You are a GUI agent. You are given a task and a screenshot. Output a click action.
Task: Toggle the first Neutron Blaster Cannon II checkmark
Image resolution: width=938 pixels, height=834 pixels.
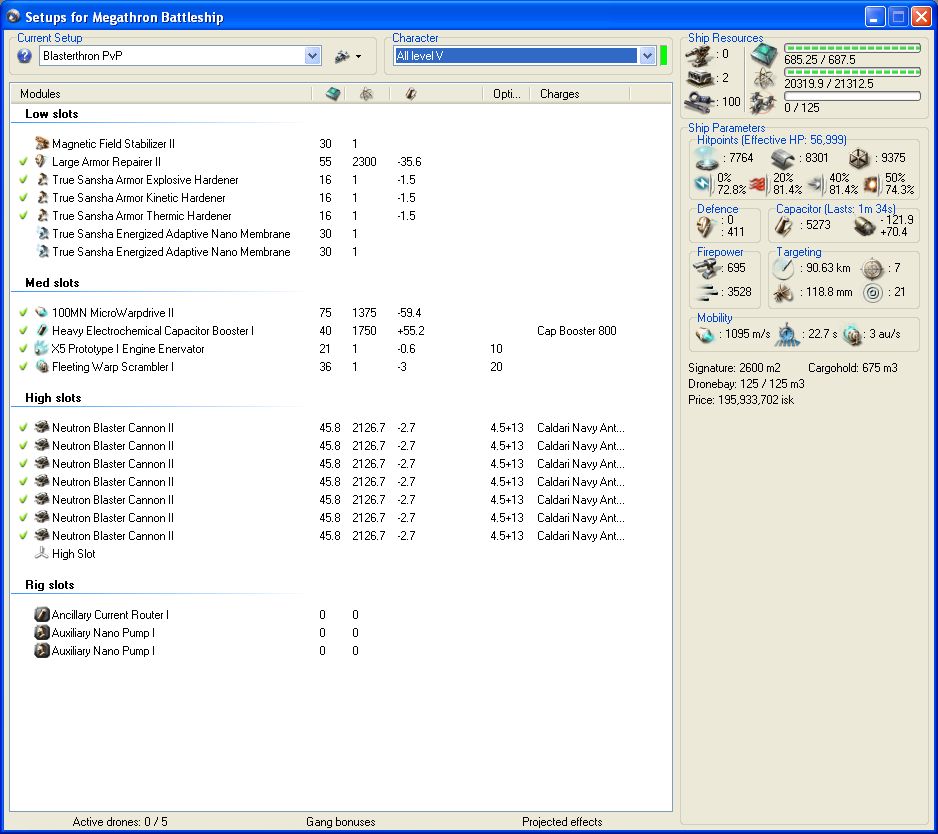point(23,428)
